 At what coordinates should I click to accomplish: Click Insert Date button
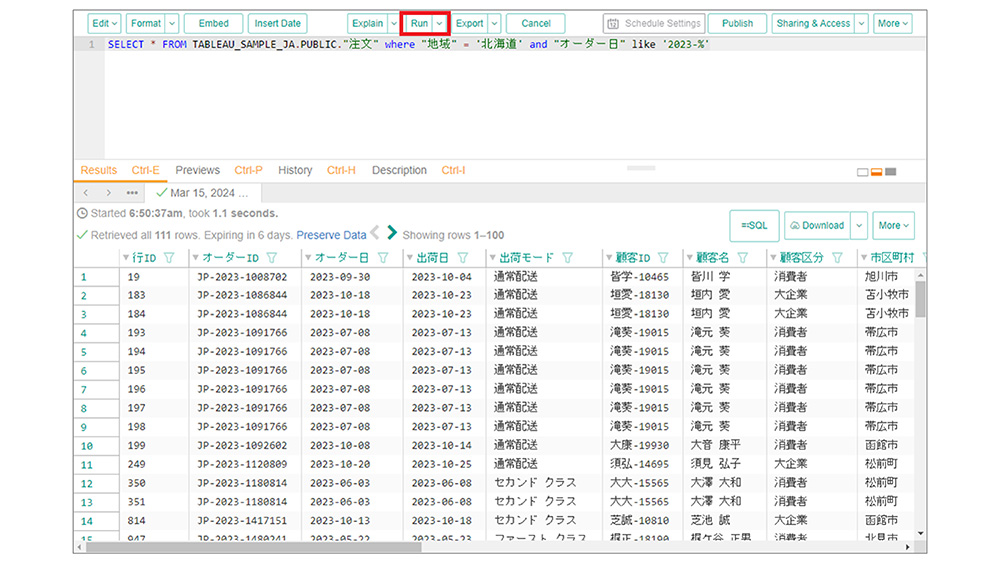click(x=277, y=24)
